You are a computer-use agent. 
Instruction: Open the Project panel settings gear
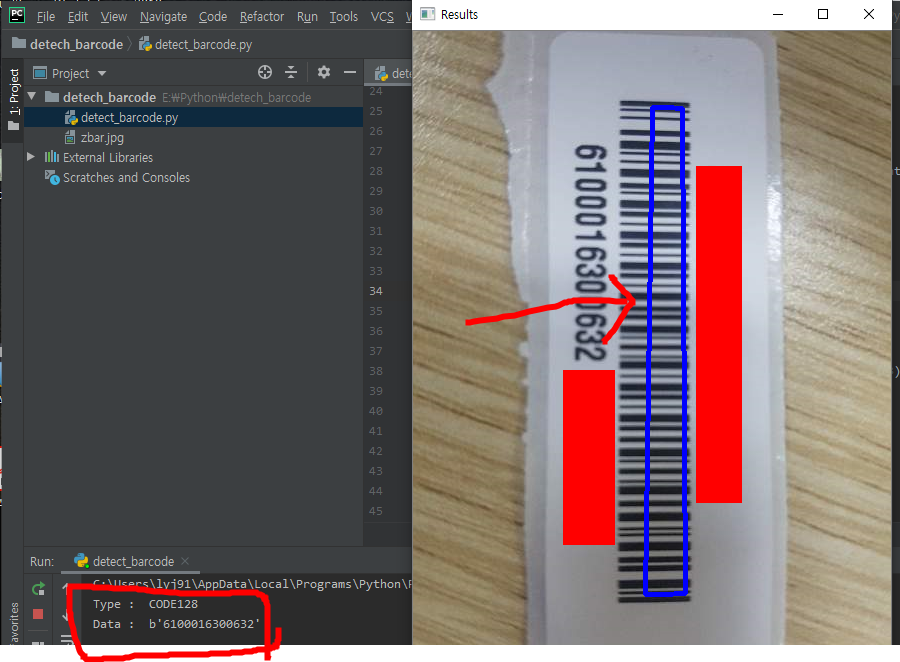323,72
